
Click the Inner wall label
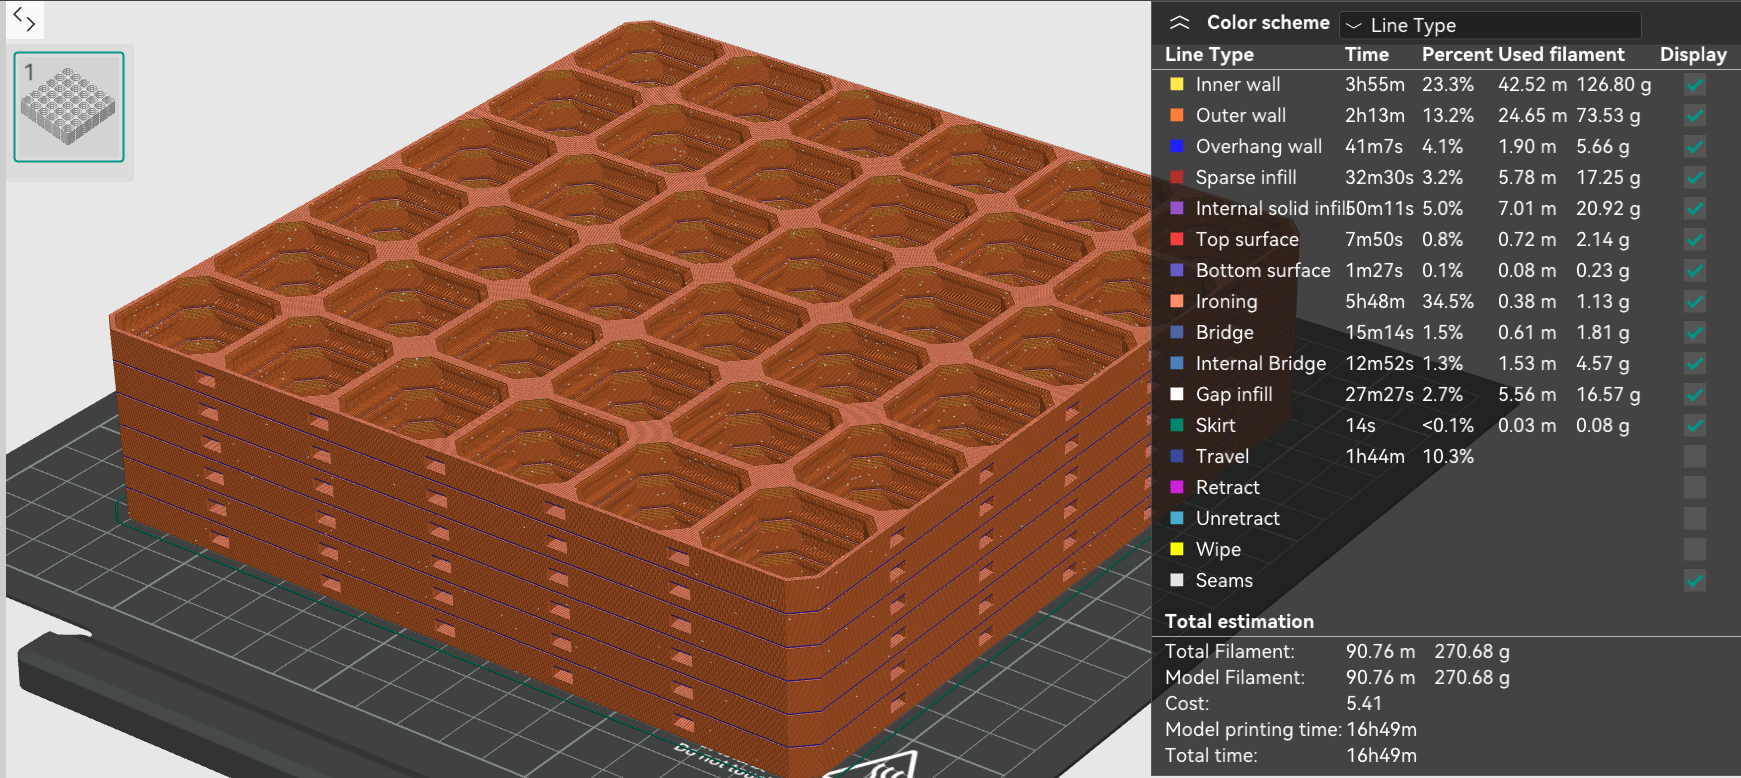1238,85
